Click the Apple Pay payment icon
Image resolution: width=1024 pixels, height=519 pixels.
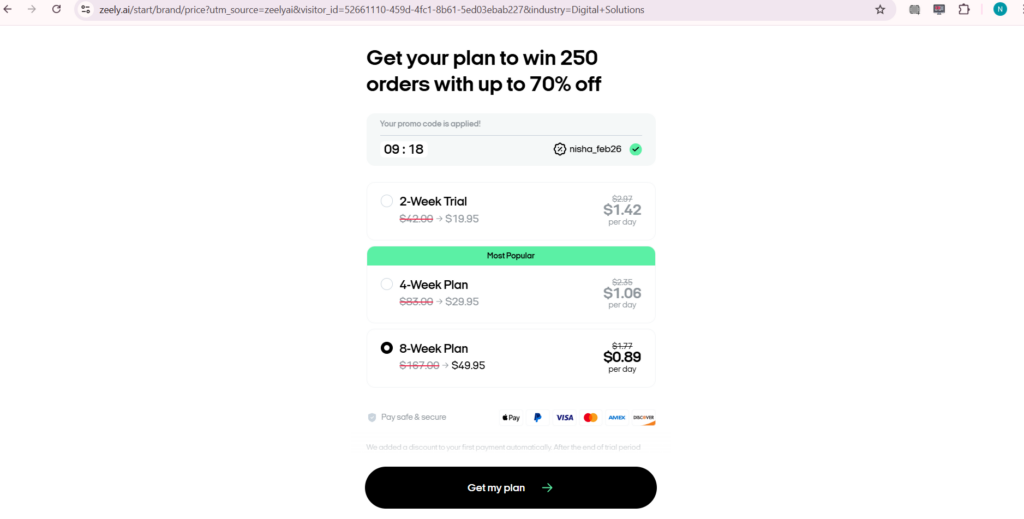511,417
